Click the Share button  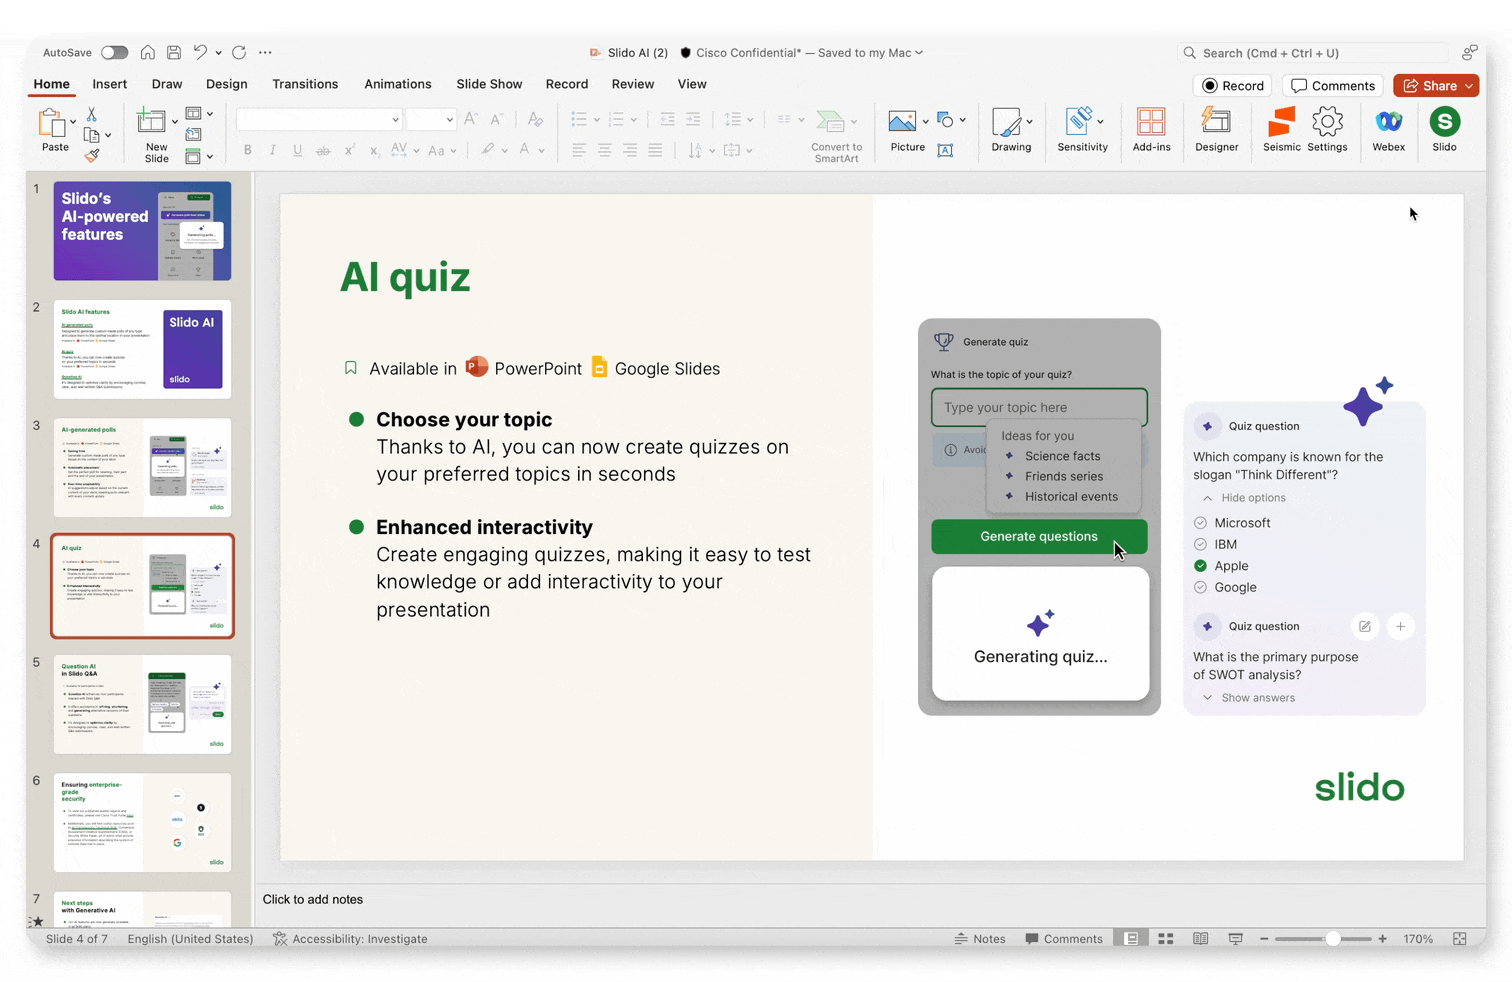[x=1429, y=86]
